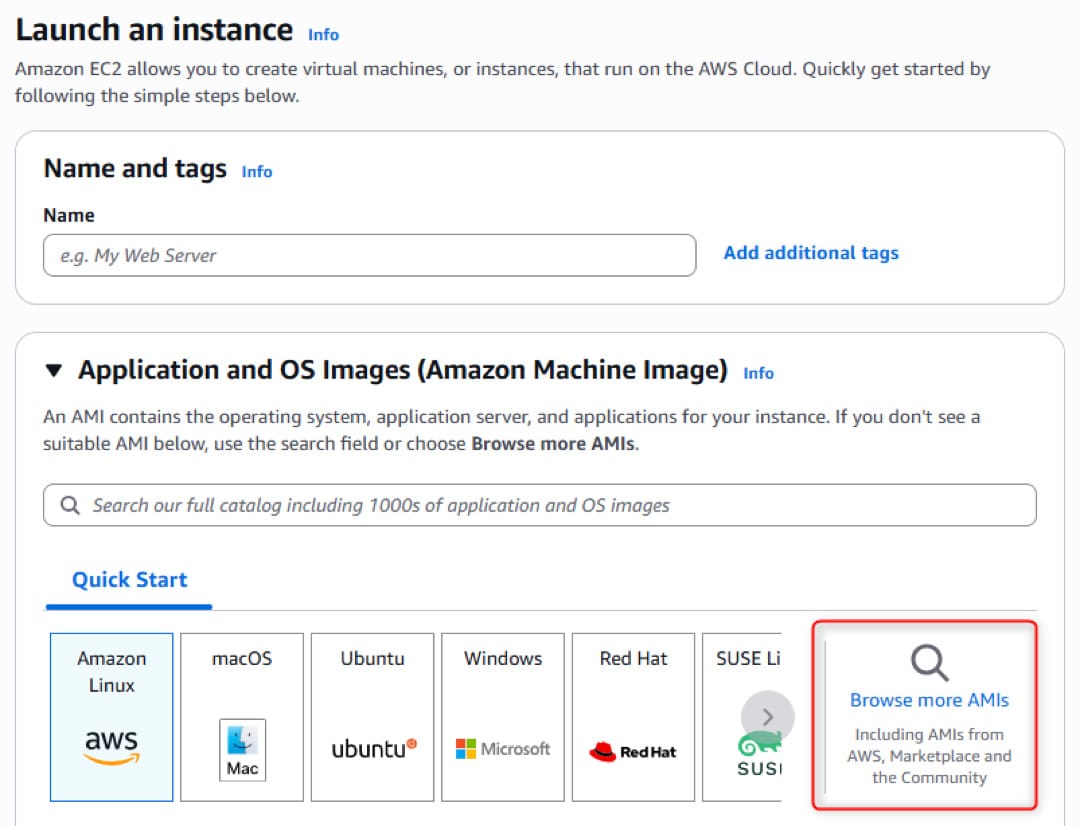This screenshot has width=1080, height=826.
Task: Select the Ubuntu AMI tile
Action: [x=372, y=717]
